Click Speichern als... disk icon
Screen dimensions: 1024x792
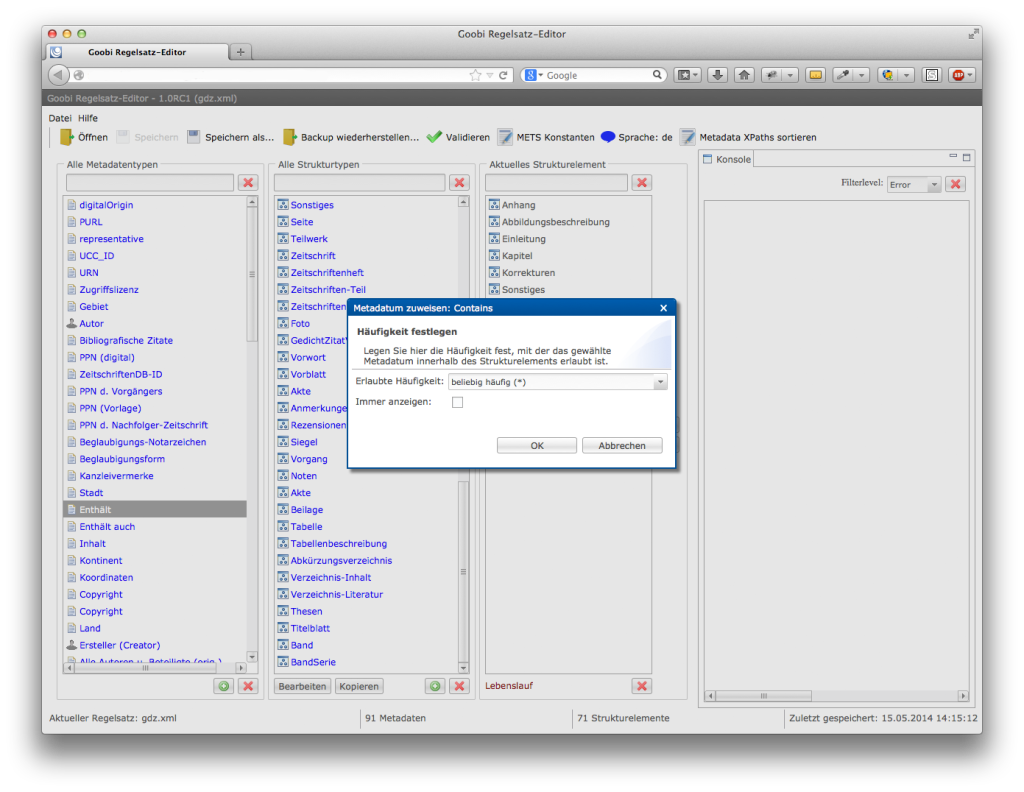[x=193, y=136]
